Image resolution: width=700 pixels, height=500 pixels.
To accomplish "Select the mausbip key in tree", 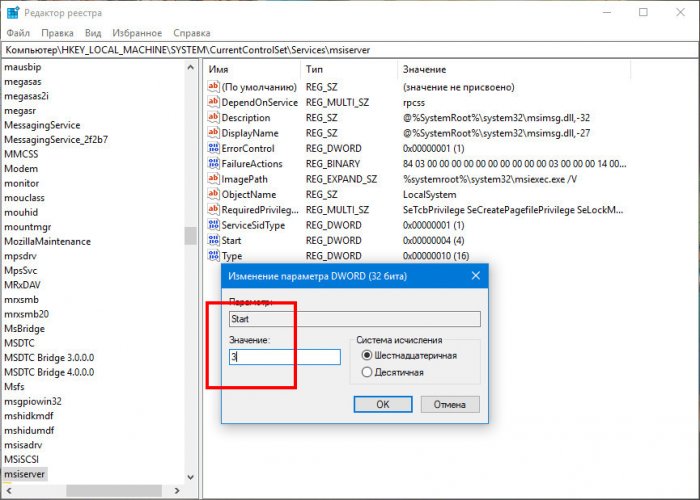I will (x=23, y=67).
